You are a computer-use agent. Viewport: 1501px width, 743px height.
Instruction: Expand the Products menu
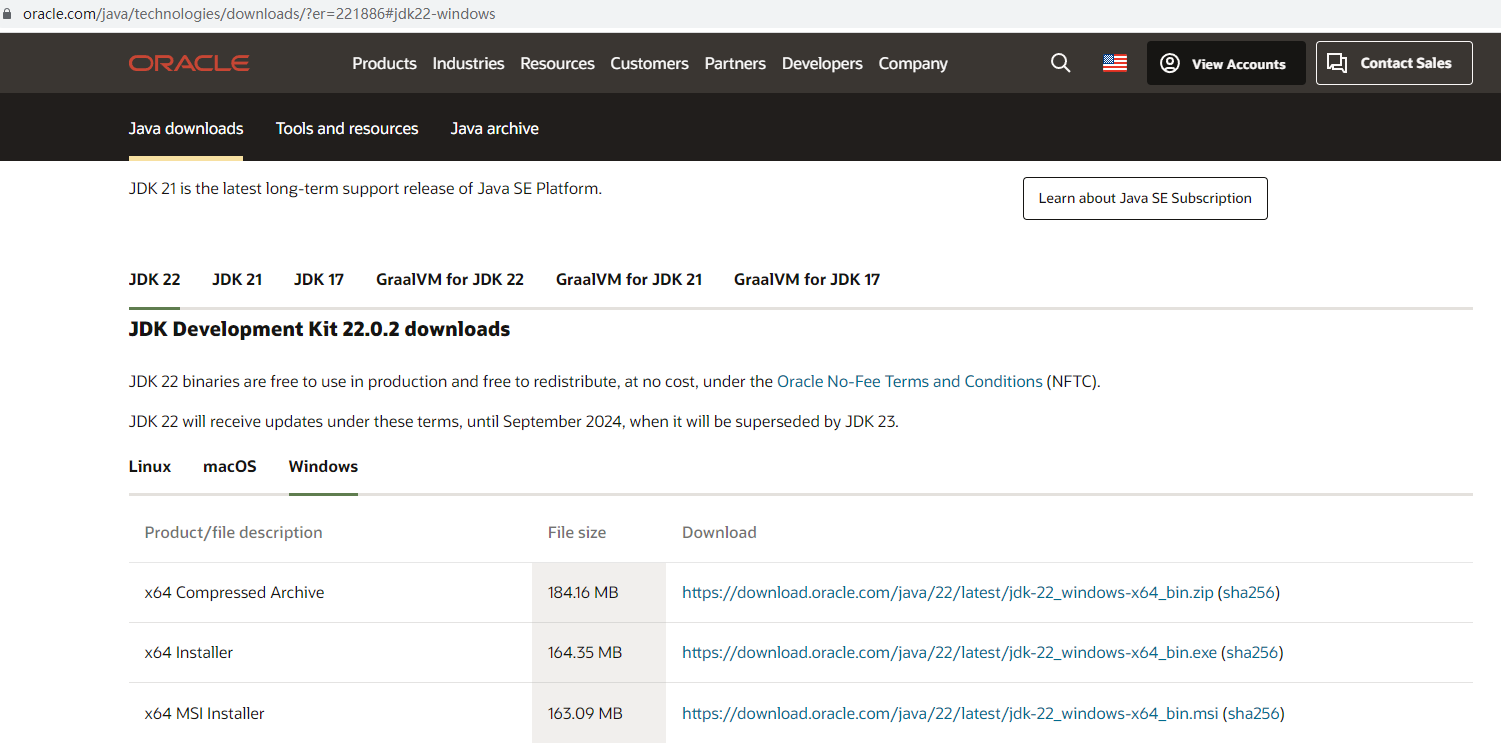(384, 63)
